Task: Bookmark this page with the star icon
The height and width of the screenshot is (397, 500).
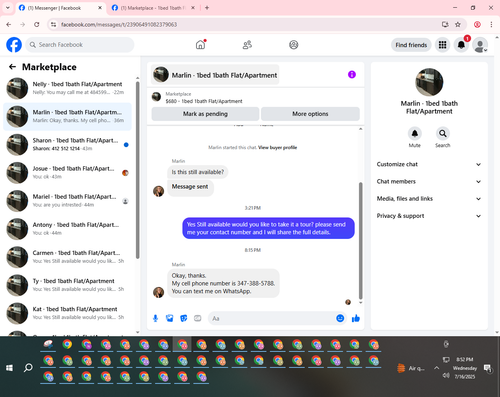Action: pos(458,24)
